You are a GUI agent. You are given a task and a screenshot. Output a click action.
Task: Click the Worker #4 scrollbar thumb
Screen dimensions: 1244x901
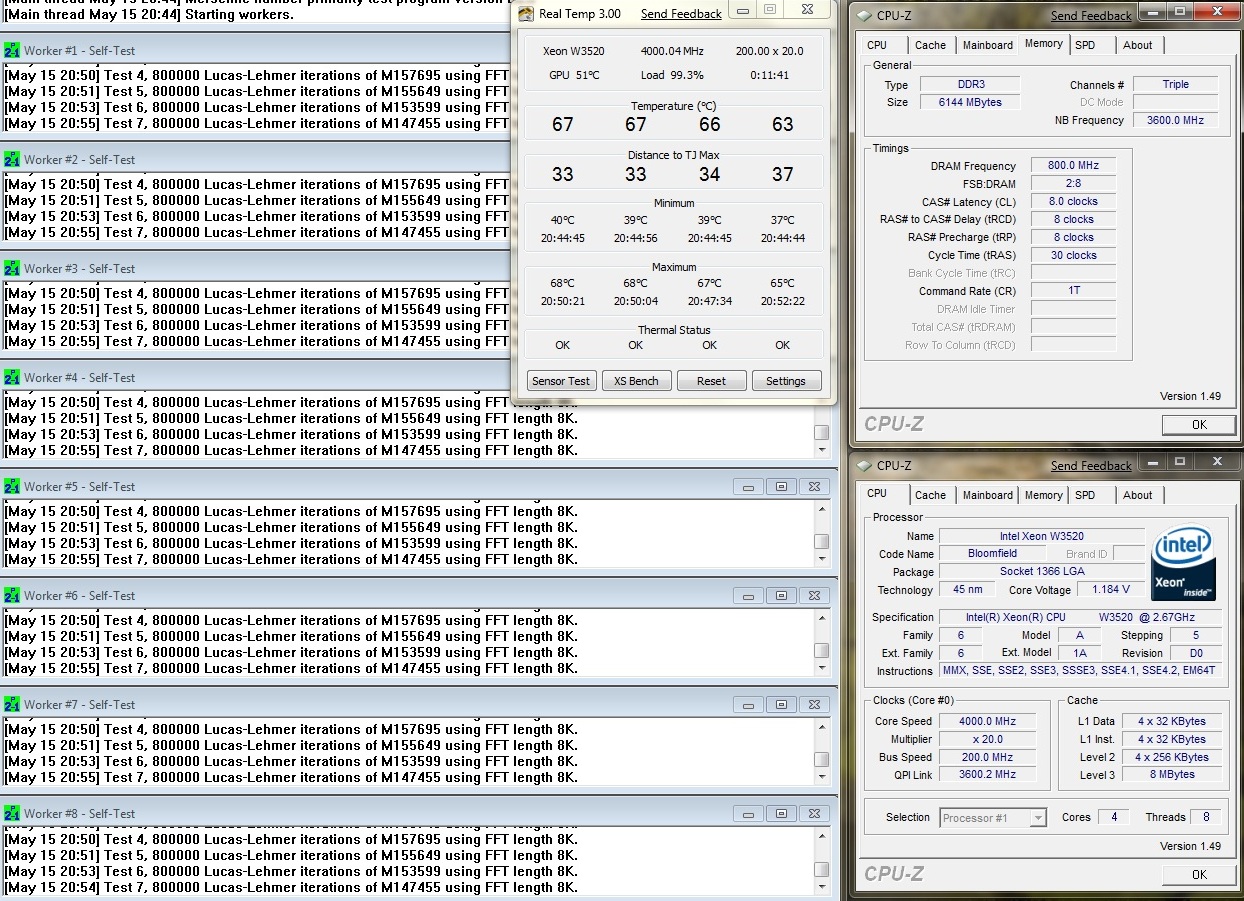pos(821,433)
